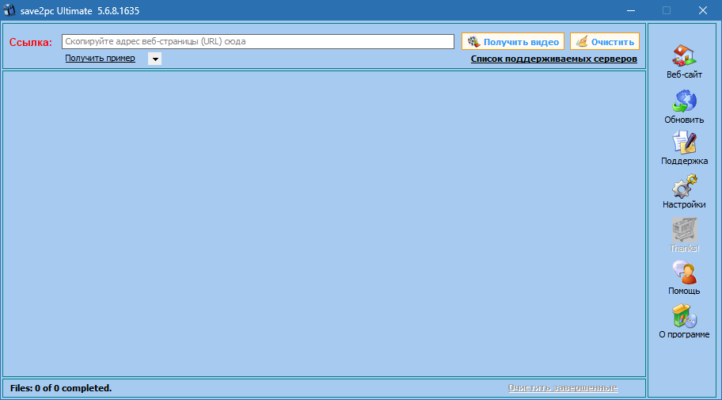This screenshot has height=400, width=722.
Task: Open Поддержка notepad icon
Action: [684, 143]
